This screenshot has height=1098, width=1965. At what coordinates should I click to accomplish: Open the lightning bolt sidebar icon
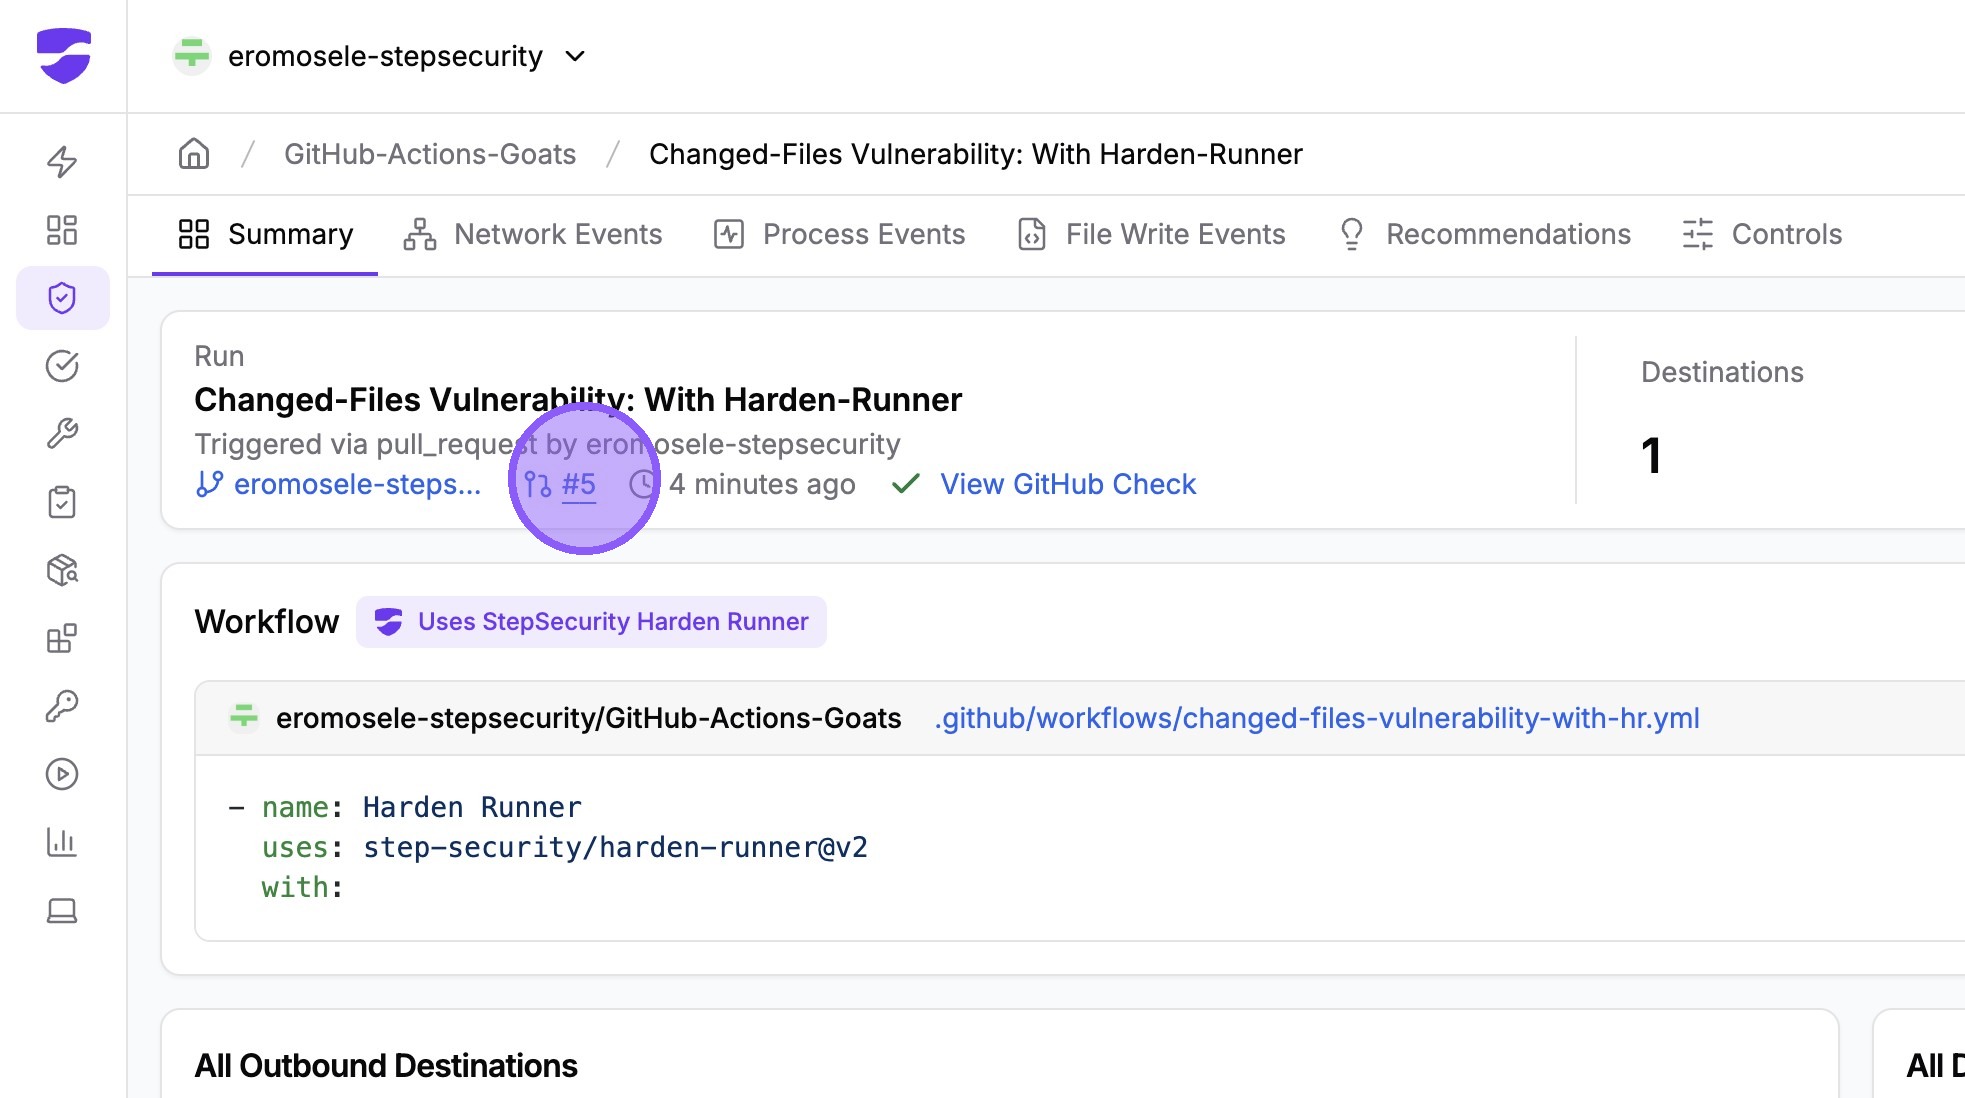(62, 162)
